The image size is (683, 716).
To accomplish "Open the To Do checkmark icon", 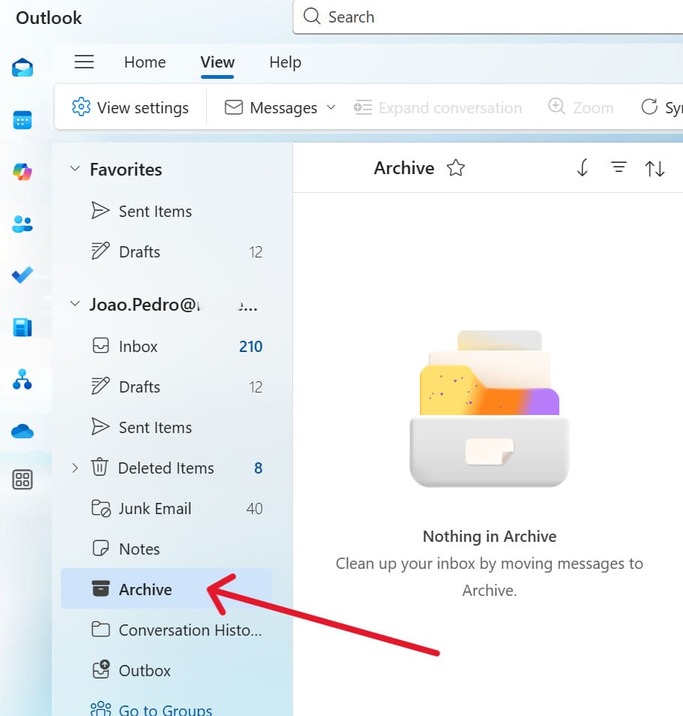I will point(22,275).
